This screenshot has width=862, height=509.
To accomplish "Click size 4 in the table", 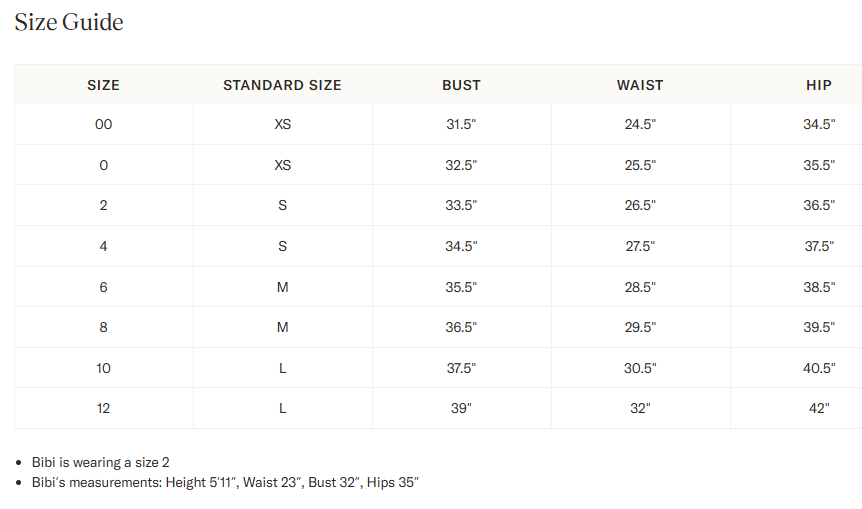I will (x=103, y=246).
